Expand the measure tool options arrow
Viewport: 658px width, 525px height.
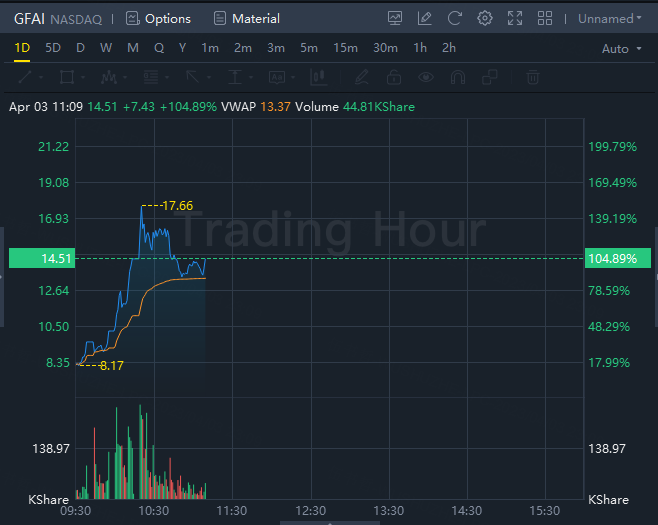[x=251, y=78]
